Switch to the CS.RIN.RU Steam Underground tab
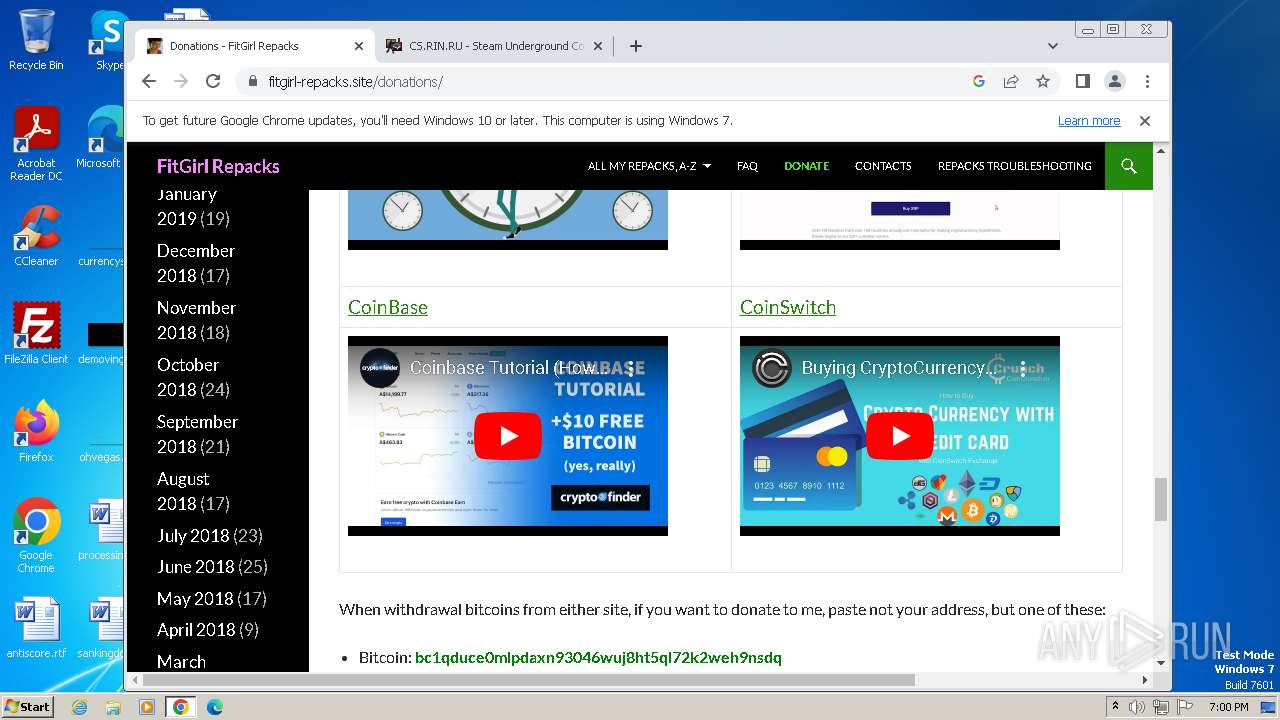The image size is (1280, 720). pos(495,46)
